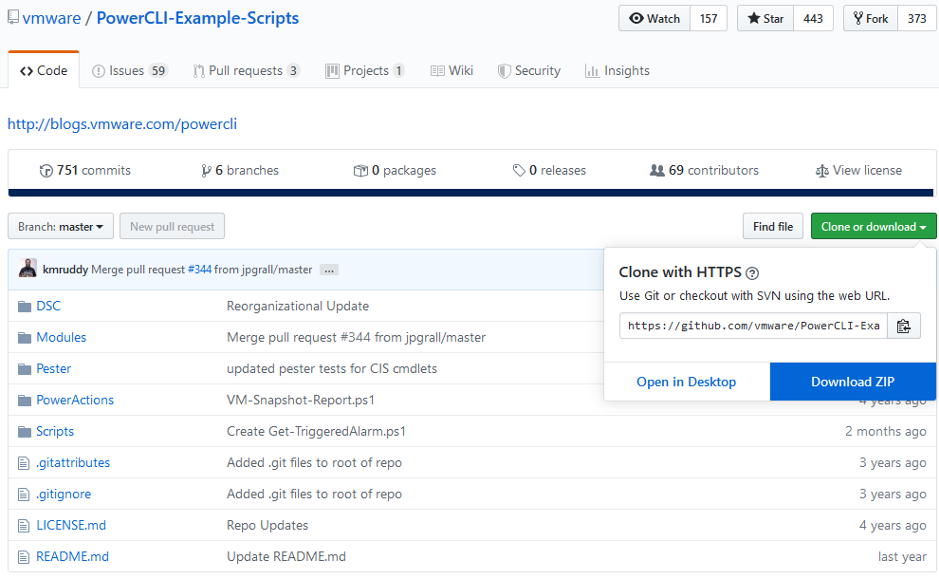Switch to the Issues tab
939x577 pixels.
[129, 70]
